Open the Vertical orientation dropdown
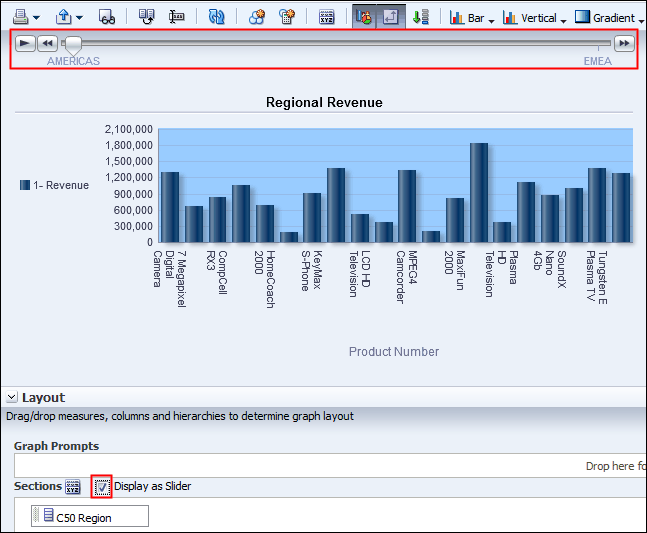This screenshot has width=647, height=533. [x=534, y=18]
